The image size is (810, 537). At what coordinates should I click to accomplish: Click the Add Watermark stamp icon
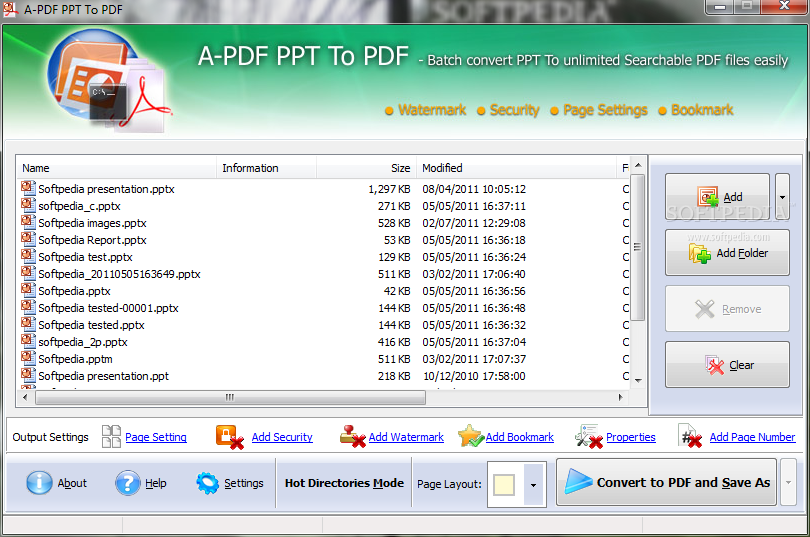click(353, 436)
